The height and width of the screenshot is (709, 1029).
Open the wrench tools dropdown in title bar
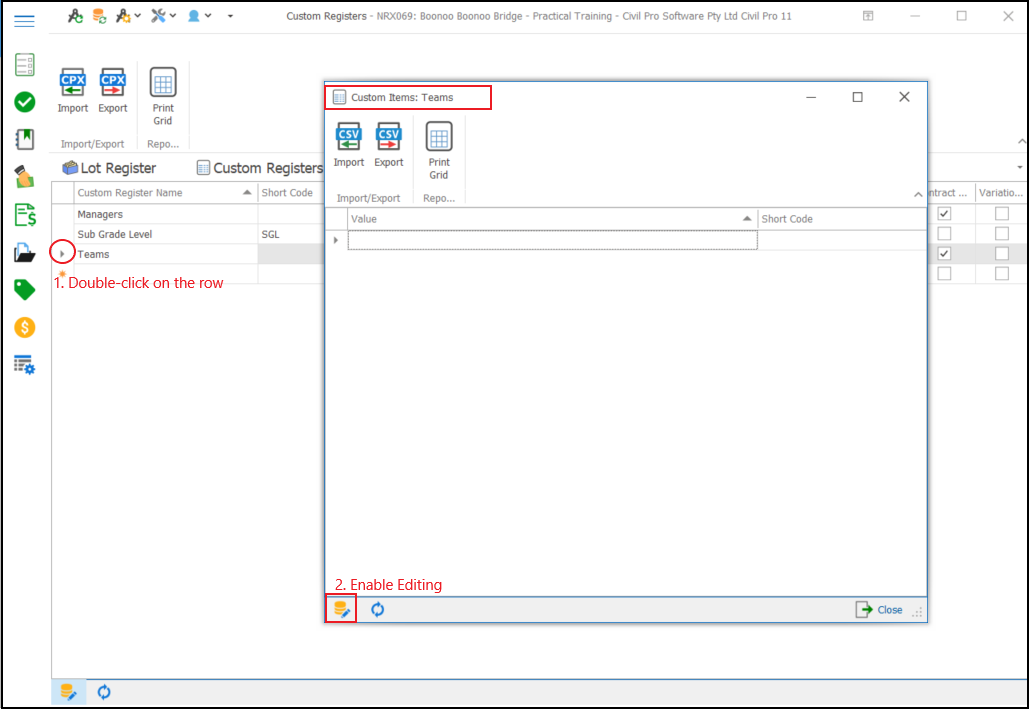tap(163, 16)
